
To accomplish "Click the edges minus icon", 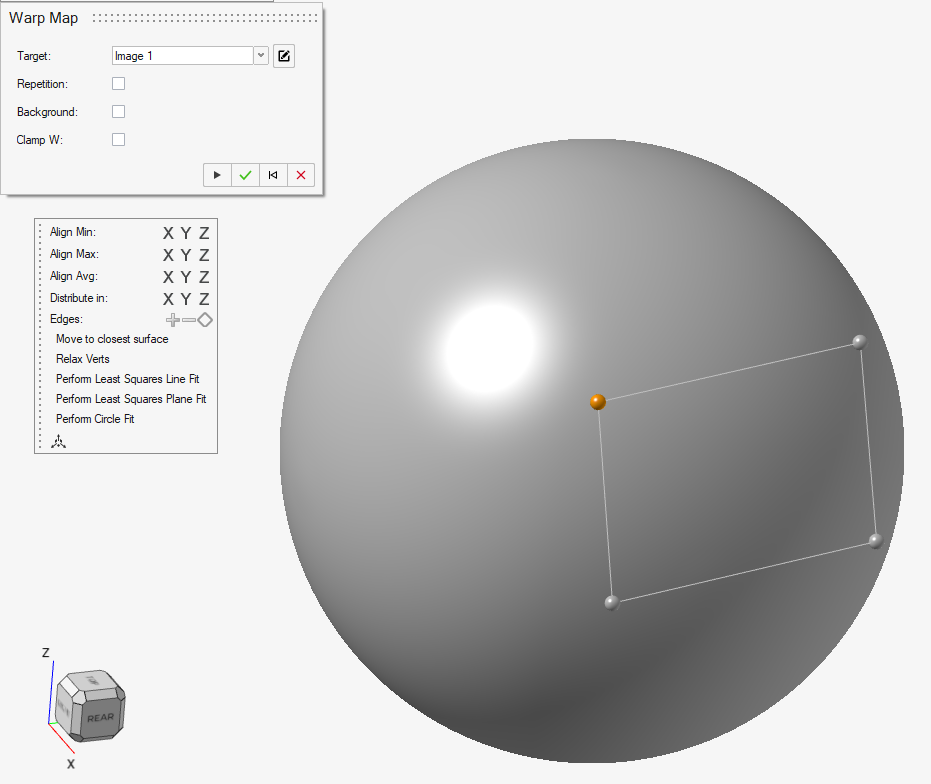I will click(x=189, y=320).
